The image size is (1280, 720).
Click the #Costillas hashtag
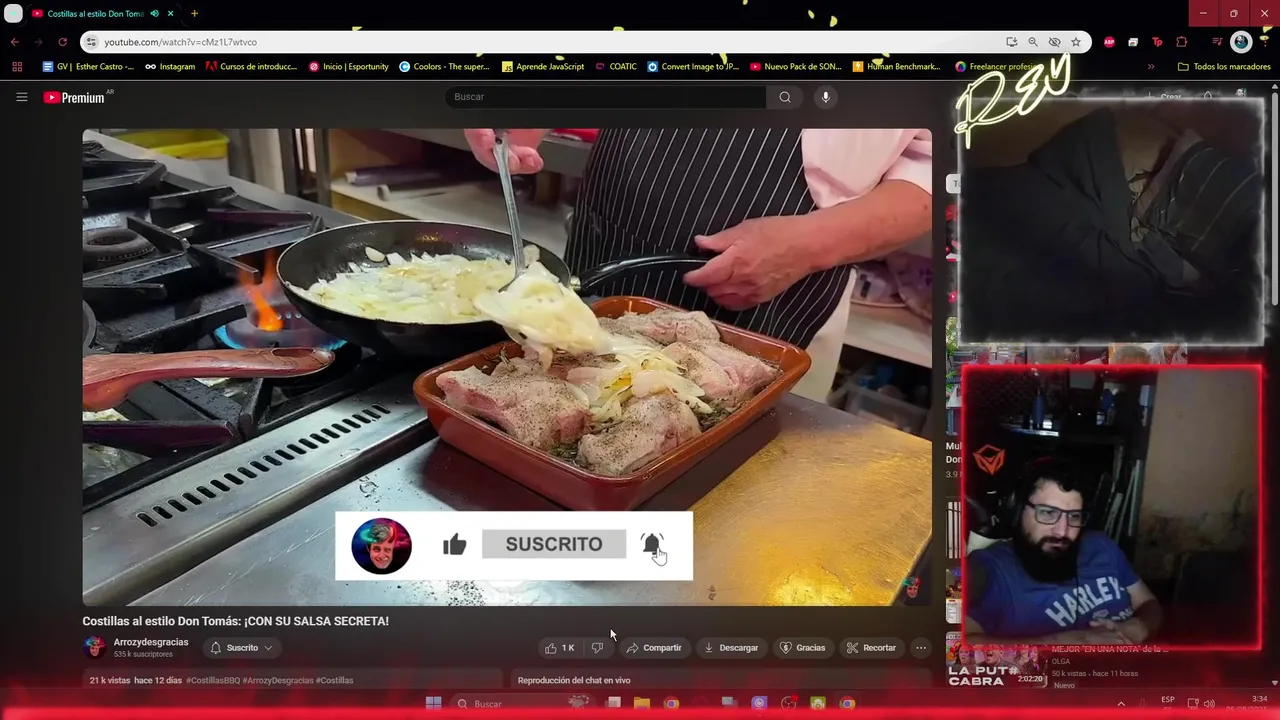[335, 680]
